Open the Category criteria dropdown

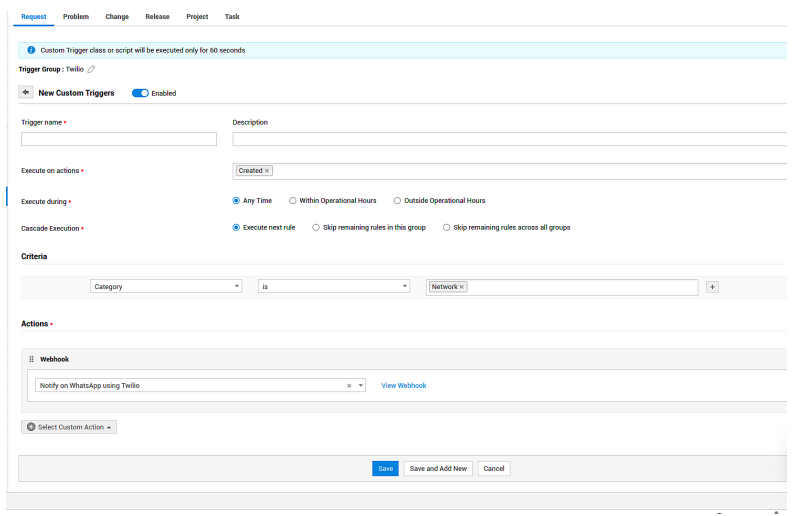click(166, 287)
